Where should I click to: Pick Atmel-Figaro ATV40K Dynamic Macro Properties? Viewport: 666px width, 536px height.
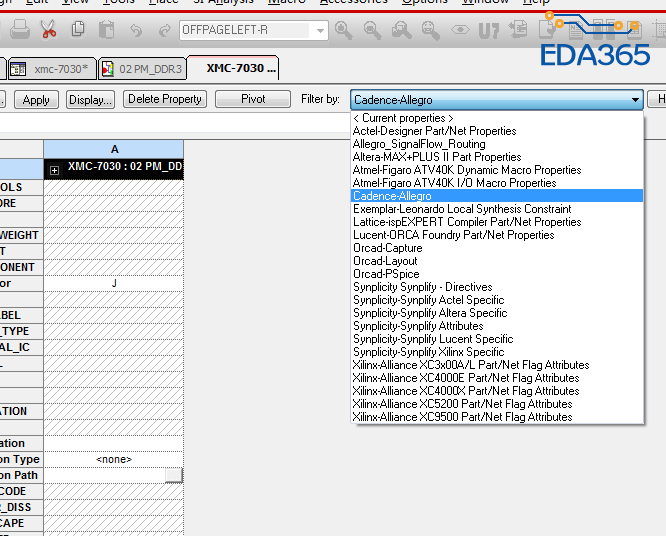(x=497, y=170)
